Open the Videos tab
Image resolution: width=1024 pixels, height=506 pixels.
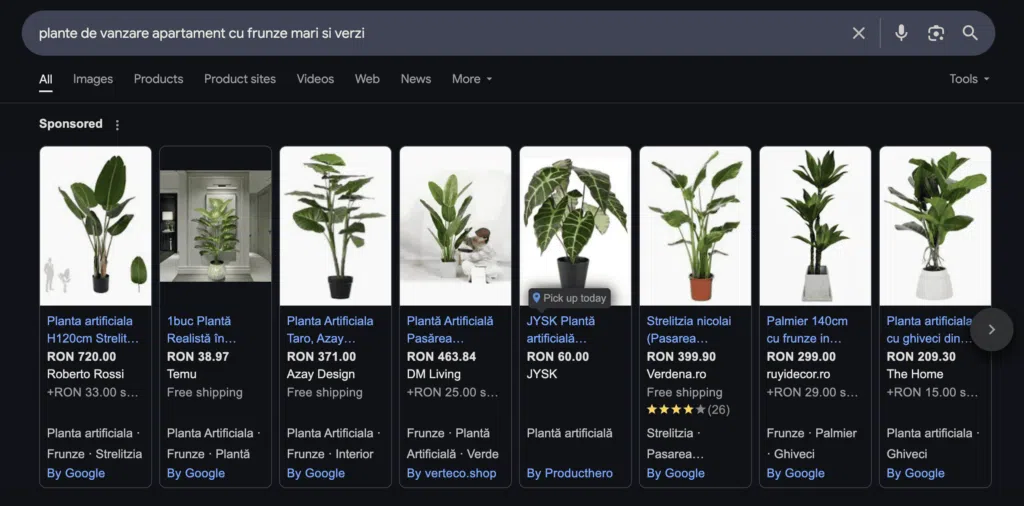(315, 79)
